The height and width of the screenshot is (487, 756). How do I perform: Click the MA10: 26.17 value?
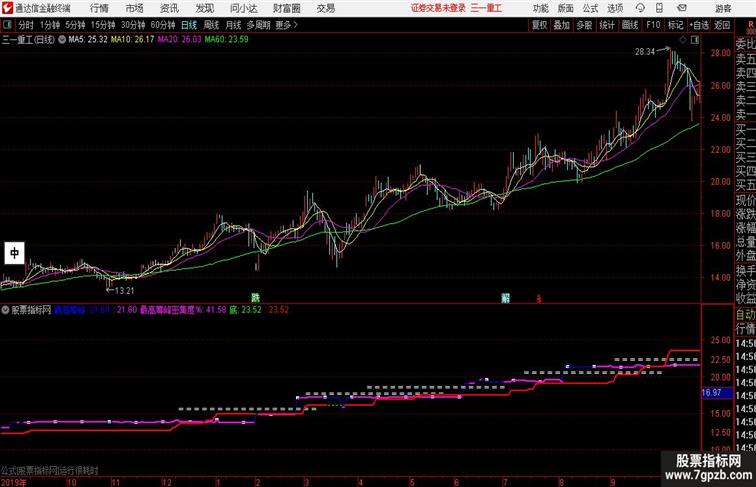click(133, 40)
